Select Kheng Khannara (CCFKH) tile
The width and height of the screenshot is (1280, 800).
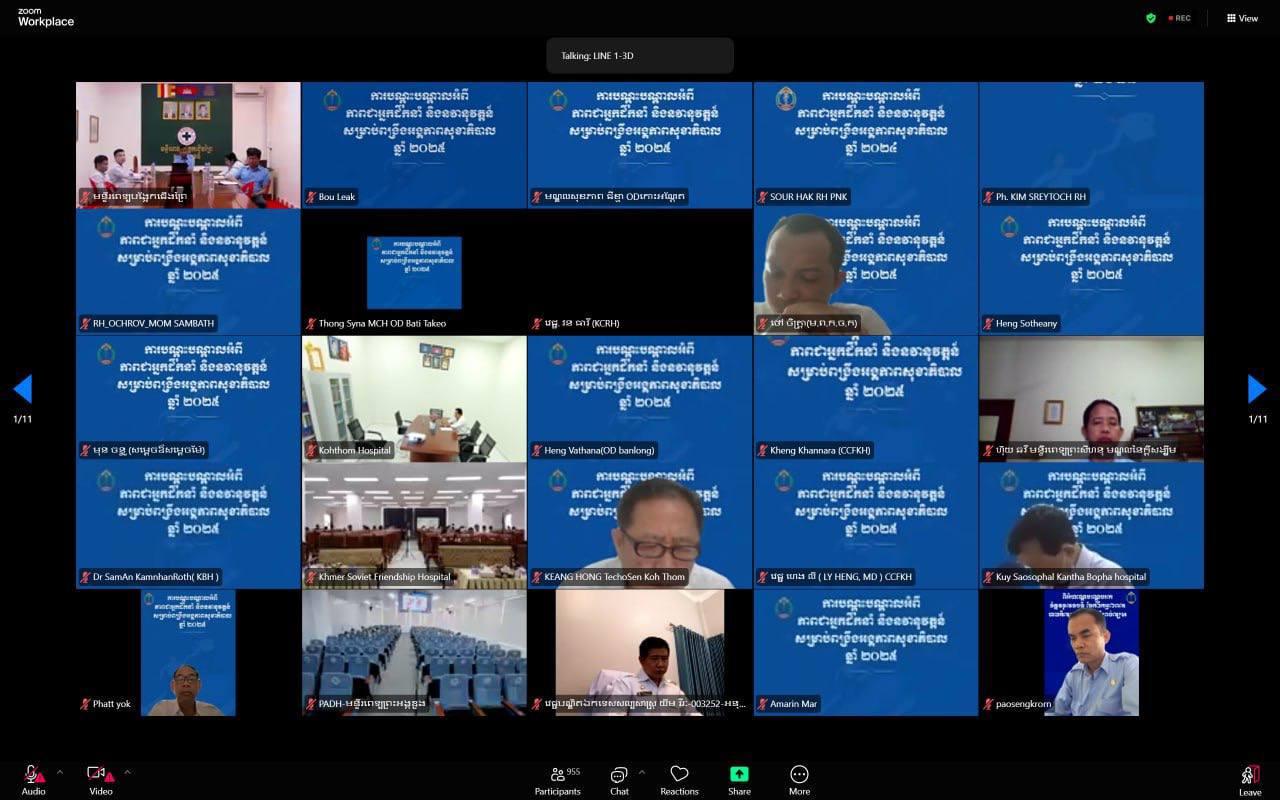tap(866, 399)
